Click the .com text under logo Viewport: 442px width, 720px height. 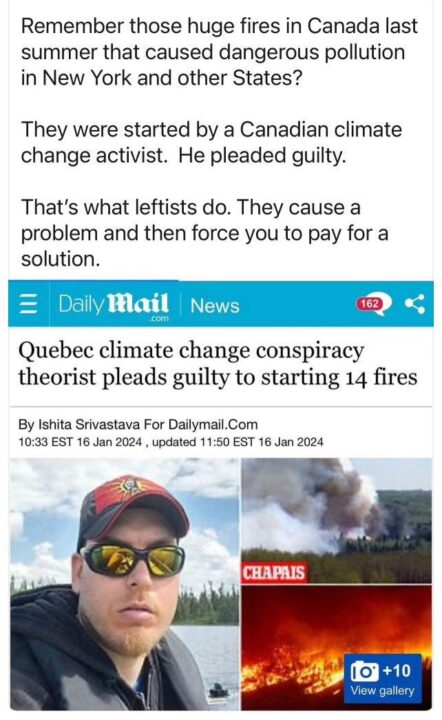(159, 318)
